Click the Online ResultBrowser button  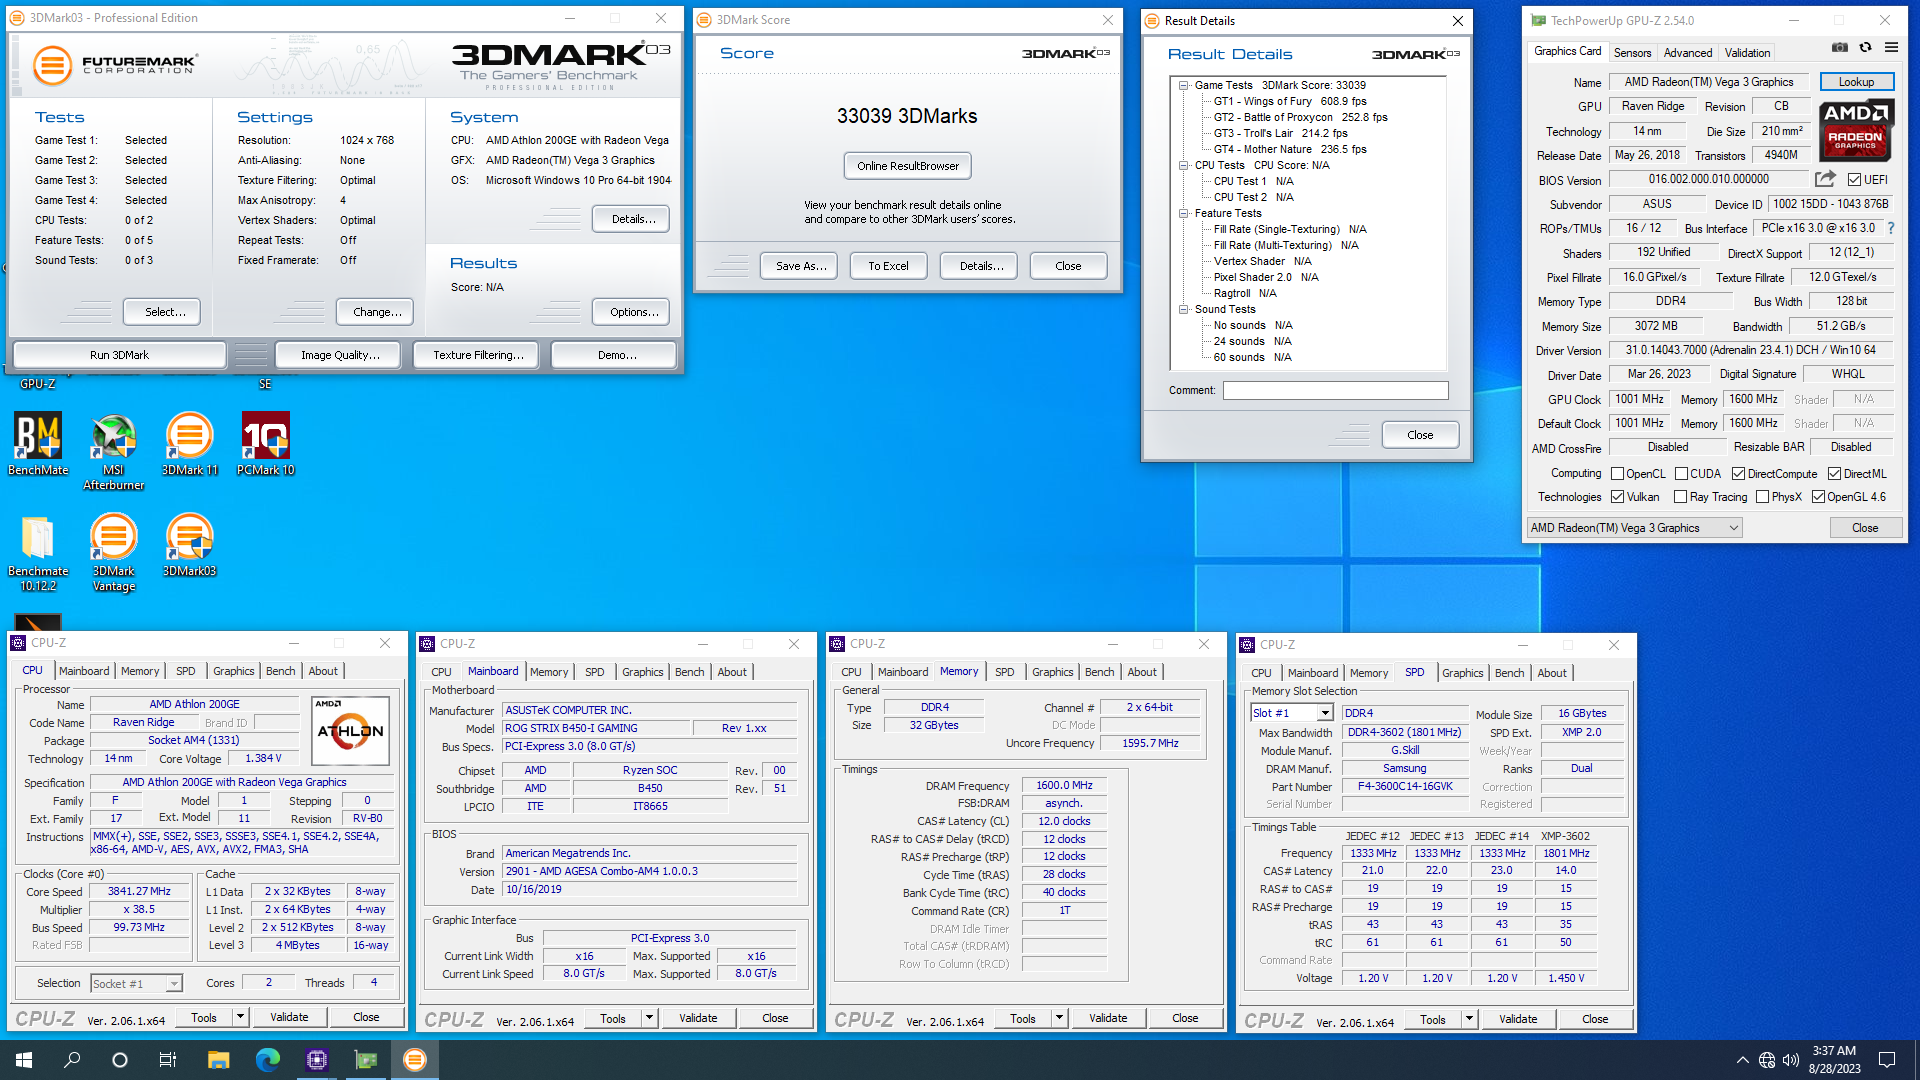(907, 166)
